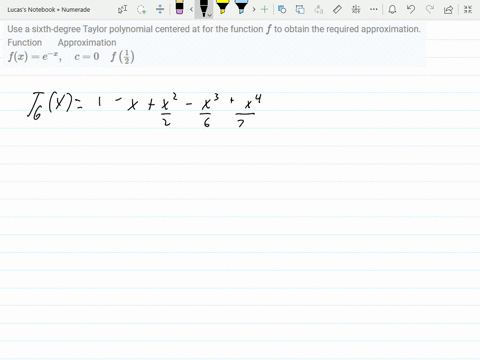480x360 pixels.
Task: Click the problem statement text about Taylor polynomial
Action: pos(214,29)
